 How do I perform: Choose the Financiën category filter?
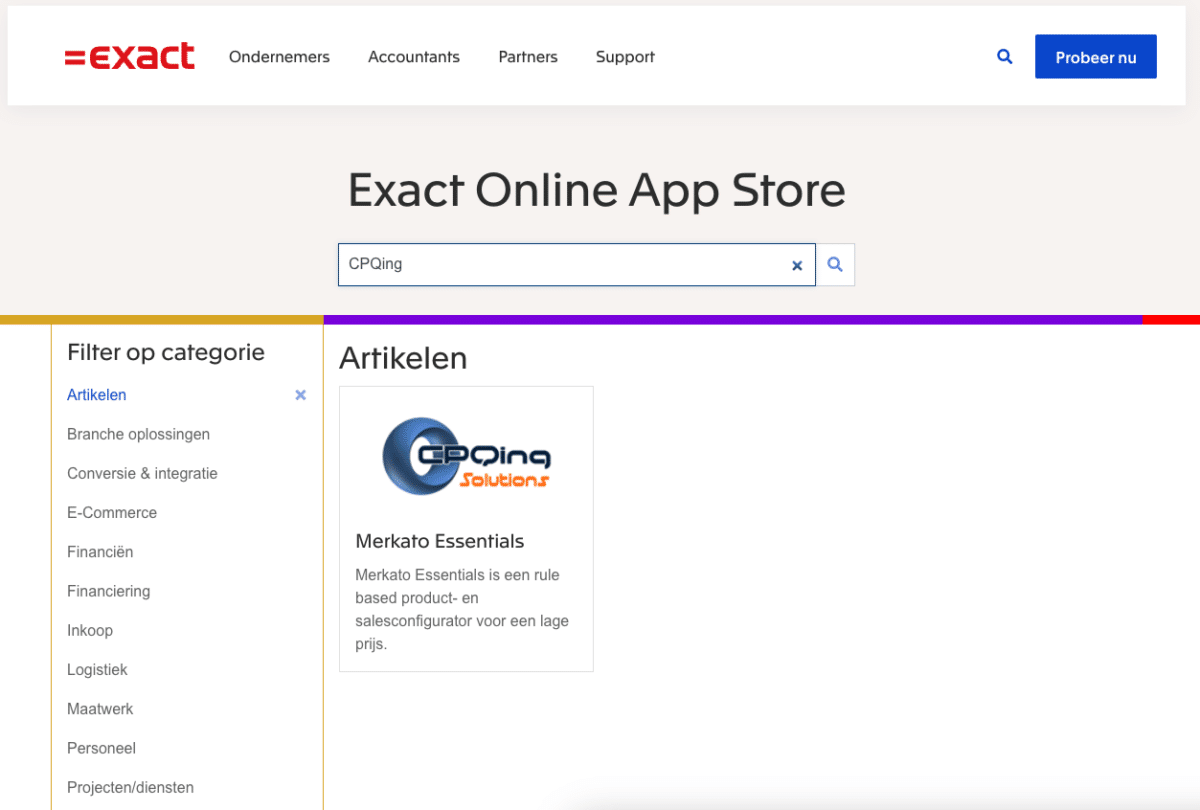(100, 552)
